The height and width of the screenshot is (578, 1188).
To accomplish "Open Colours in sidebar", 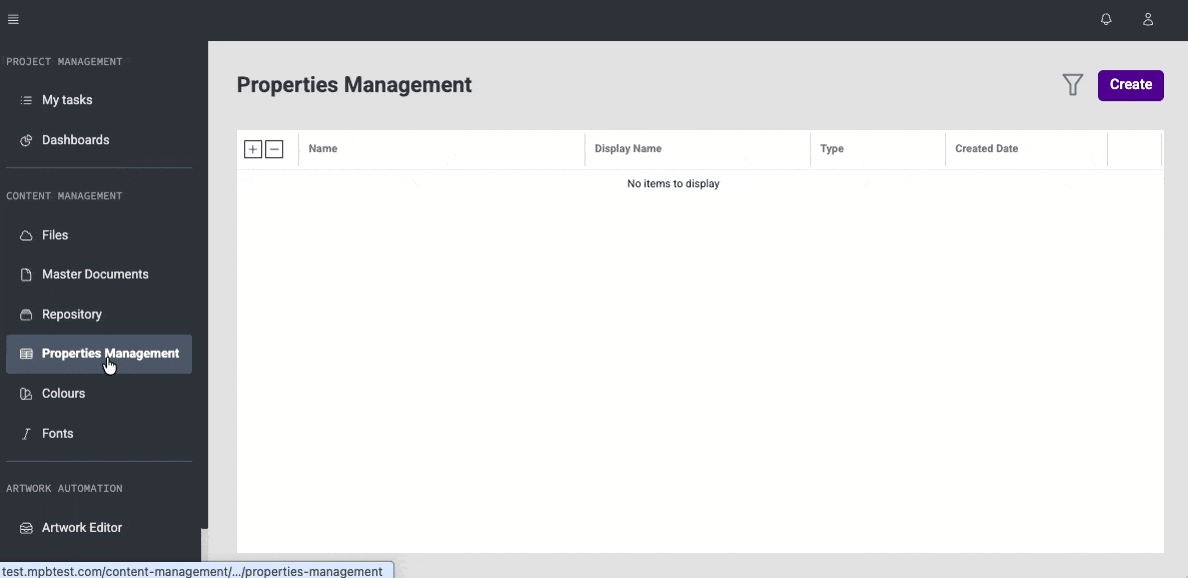I will tap(98, 394).
